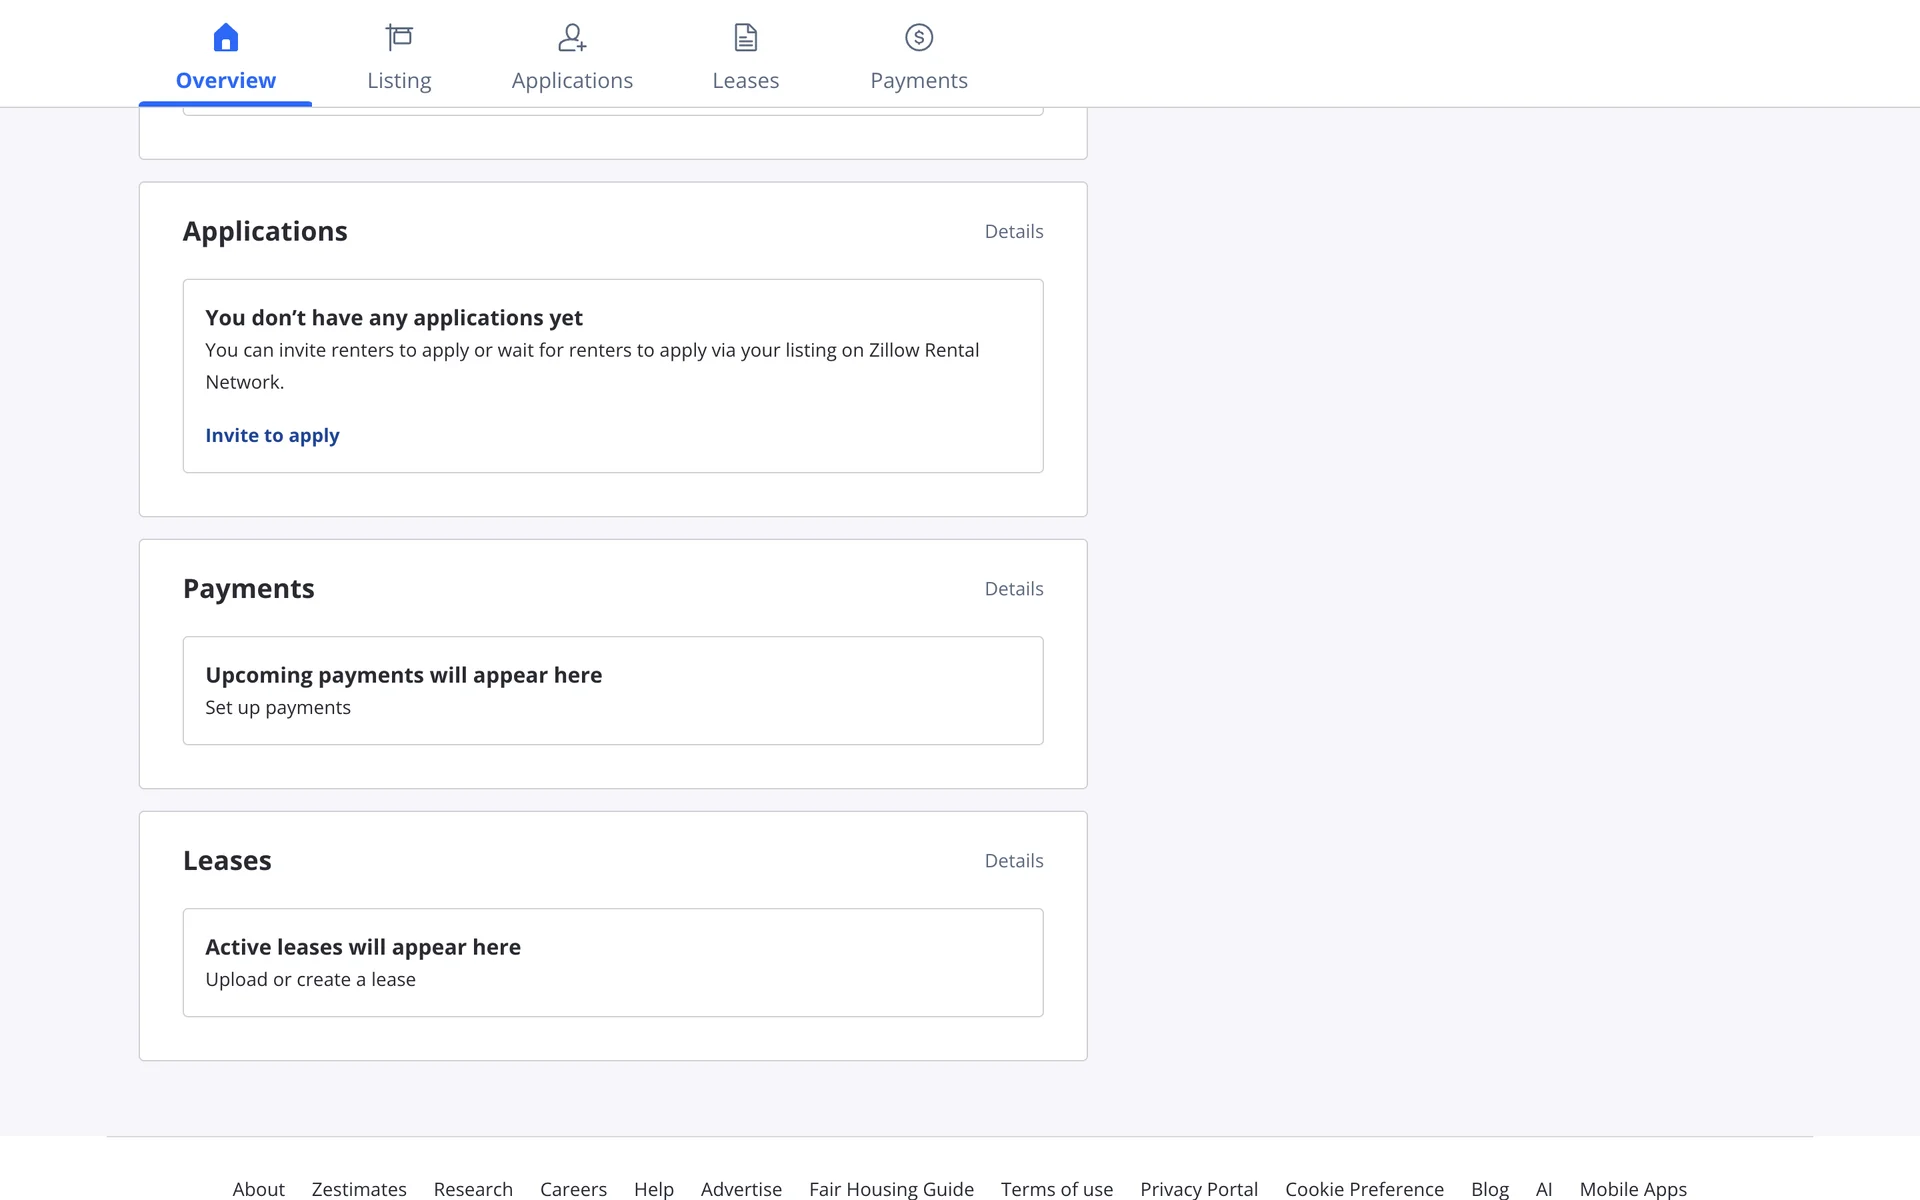Click the Applications person-plus icon
The width and height of the screenshot is (1920, 1200).
tap(572, 38)
